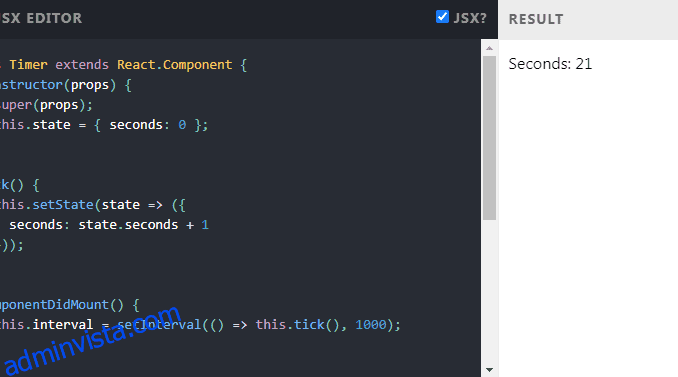The image size is (678, 377).
Task: Click 'state.seconds + 1' expression
Action: [144, 225]
